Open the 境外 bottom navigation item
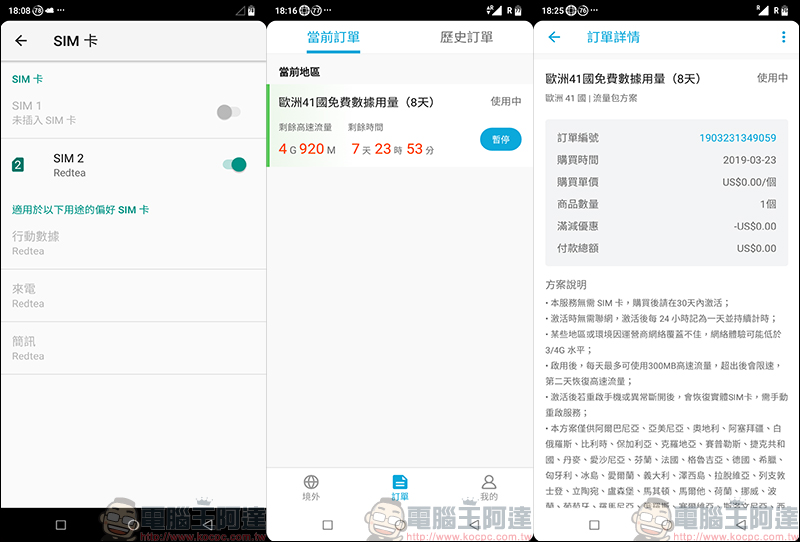 pyautogui.click(x=311, y=488)
